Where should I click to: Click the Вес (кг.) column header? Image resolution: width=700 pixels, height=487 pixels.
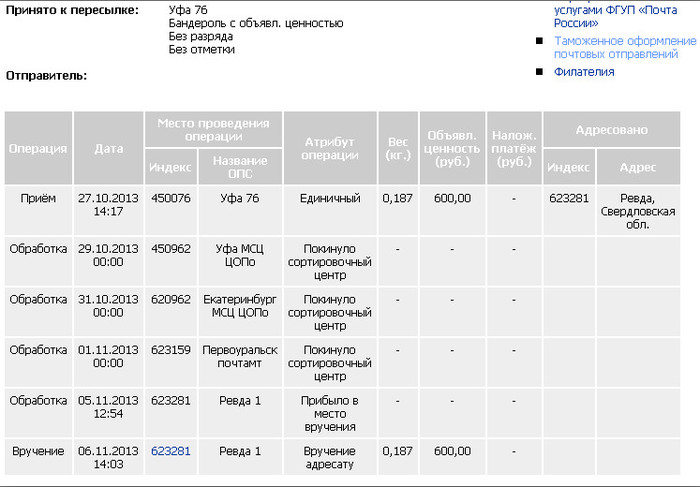pyautogui.click(x=397, y=148)
